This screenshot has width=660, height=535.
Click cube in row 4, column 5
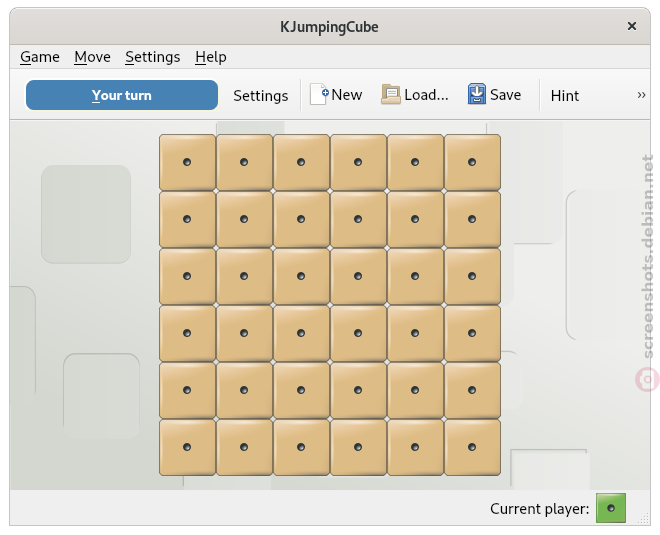415,333
